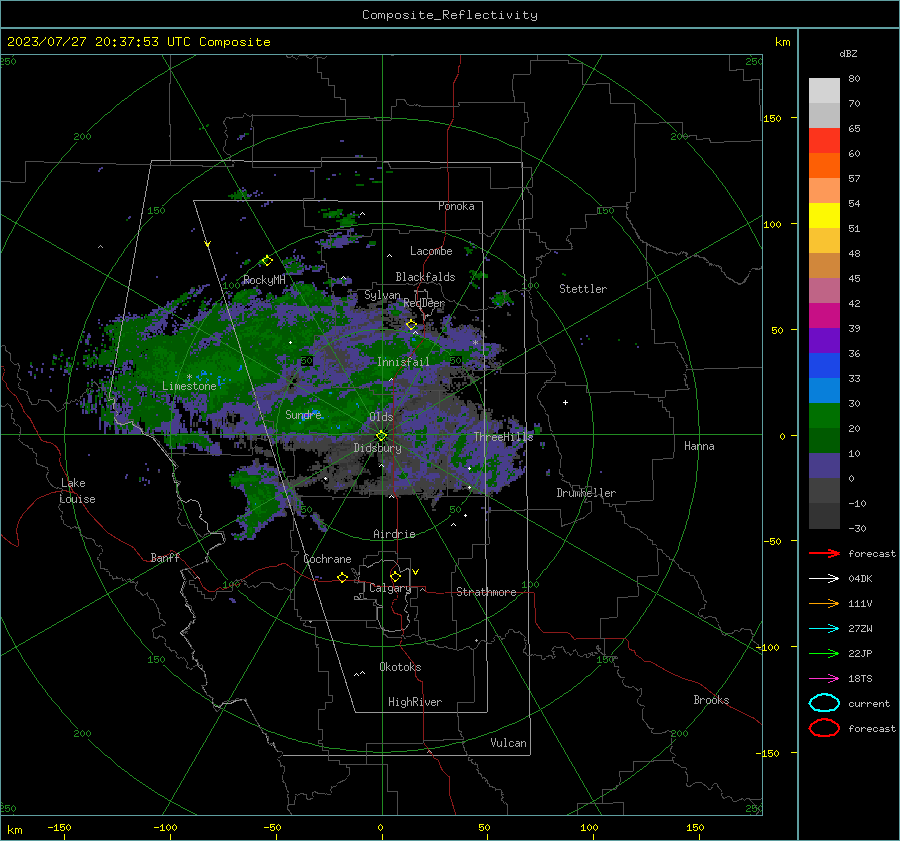Click the yellow diamond marker near RockyMH
Image resolution: width=900 pixels, height=841 pixels.
click(267, 261)
